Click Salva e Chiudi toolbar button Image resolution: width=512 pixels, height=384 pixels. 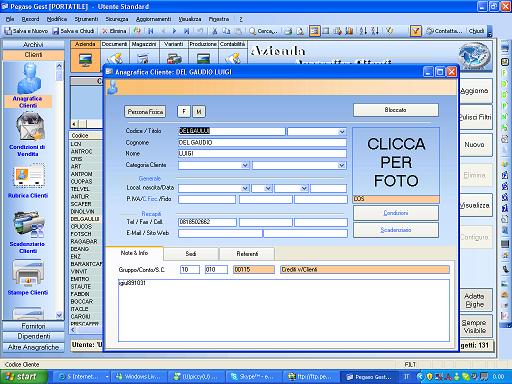pyautogui.click(x=73, y=31)
